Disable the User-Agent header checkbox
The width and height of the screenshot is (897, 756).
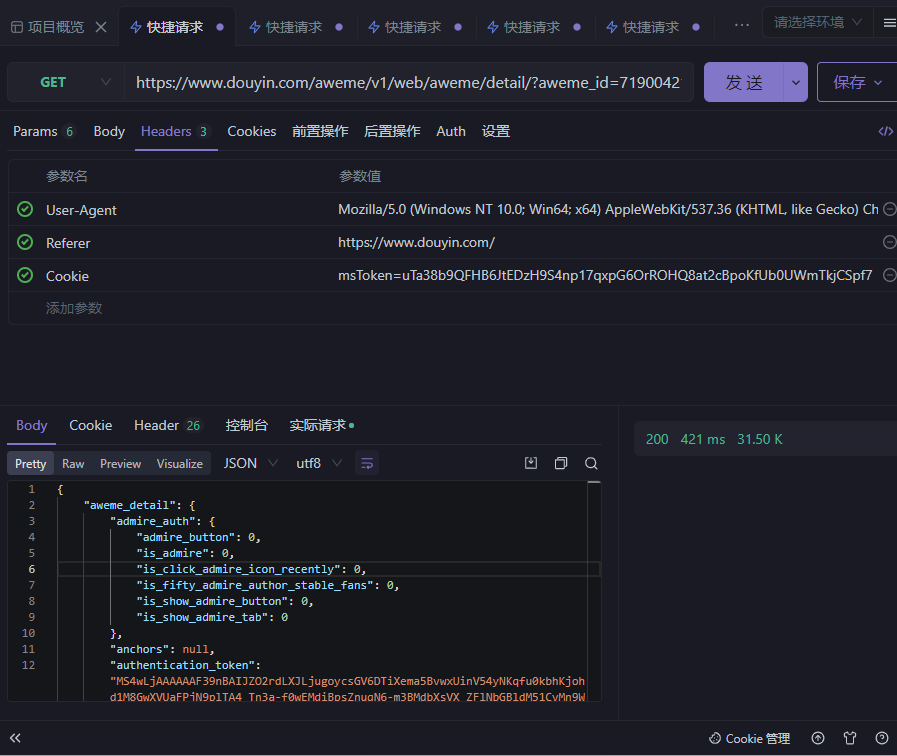[25, 210]
